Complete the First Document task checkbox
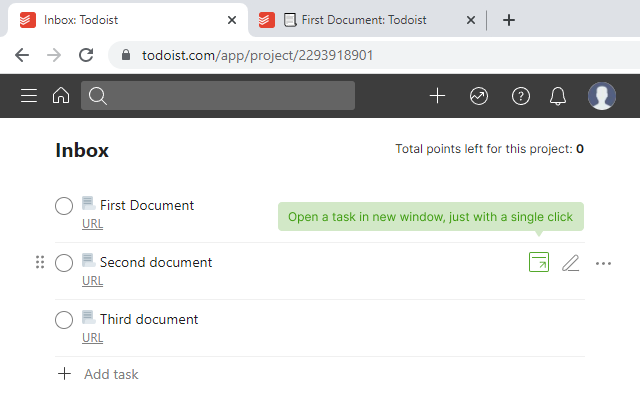Image resolution: width=640 pixels, height=400 pixels. 64,206
